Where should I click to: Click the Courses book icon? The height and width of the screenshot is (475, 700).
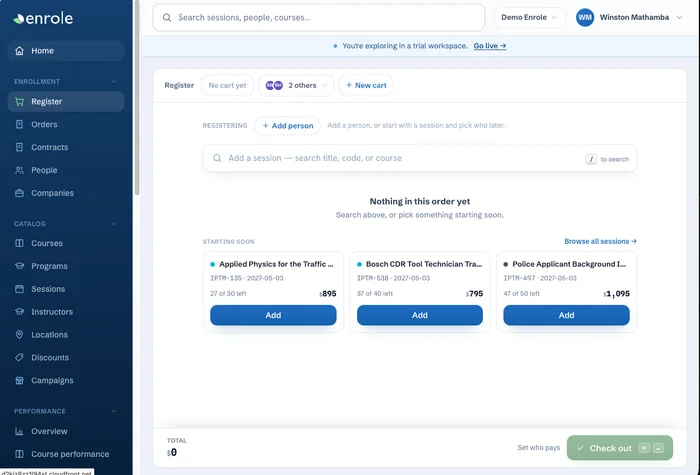pyautogui.click(x=19, y=243)
